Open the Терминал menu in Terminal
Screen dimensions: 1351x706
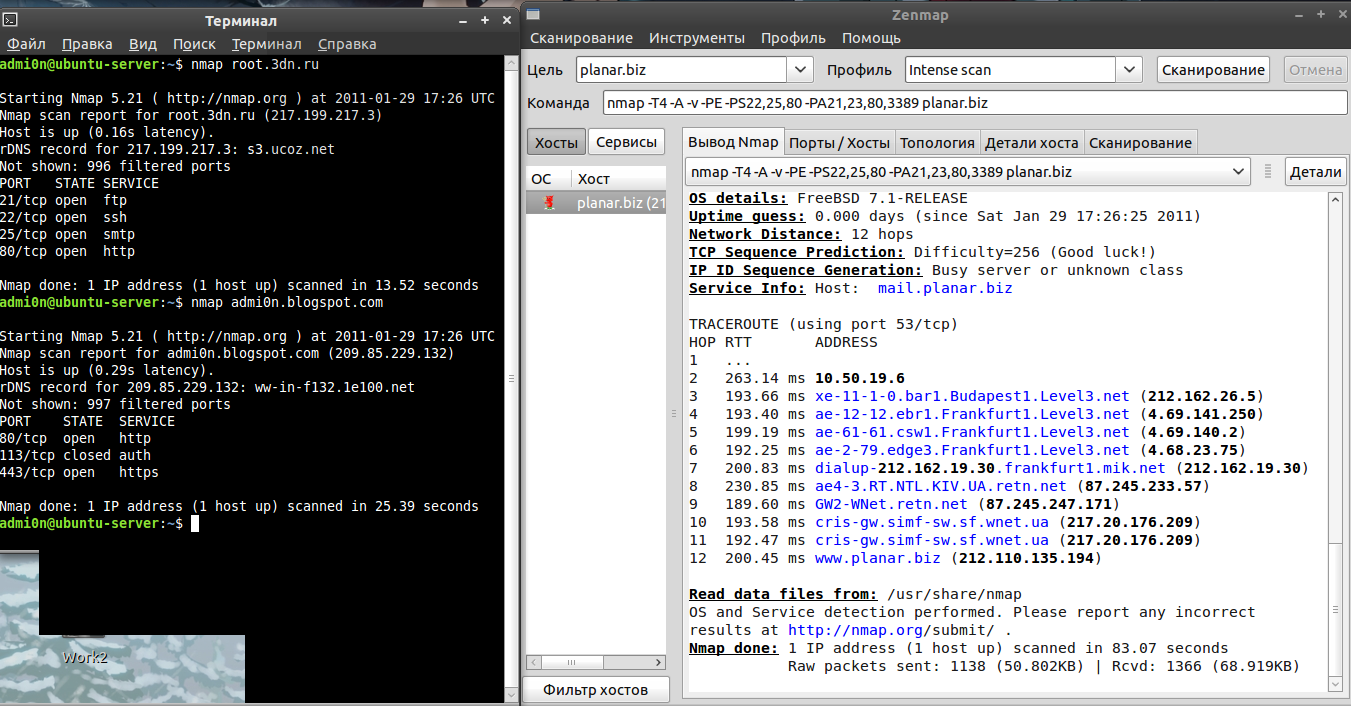(266, 44)
